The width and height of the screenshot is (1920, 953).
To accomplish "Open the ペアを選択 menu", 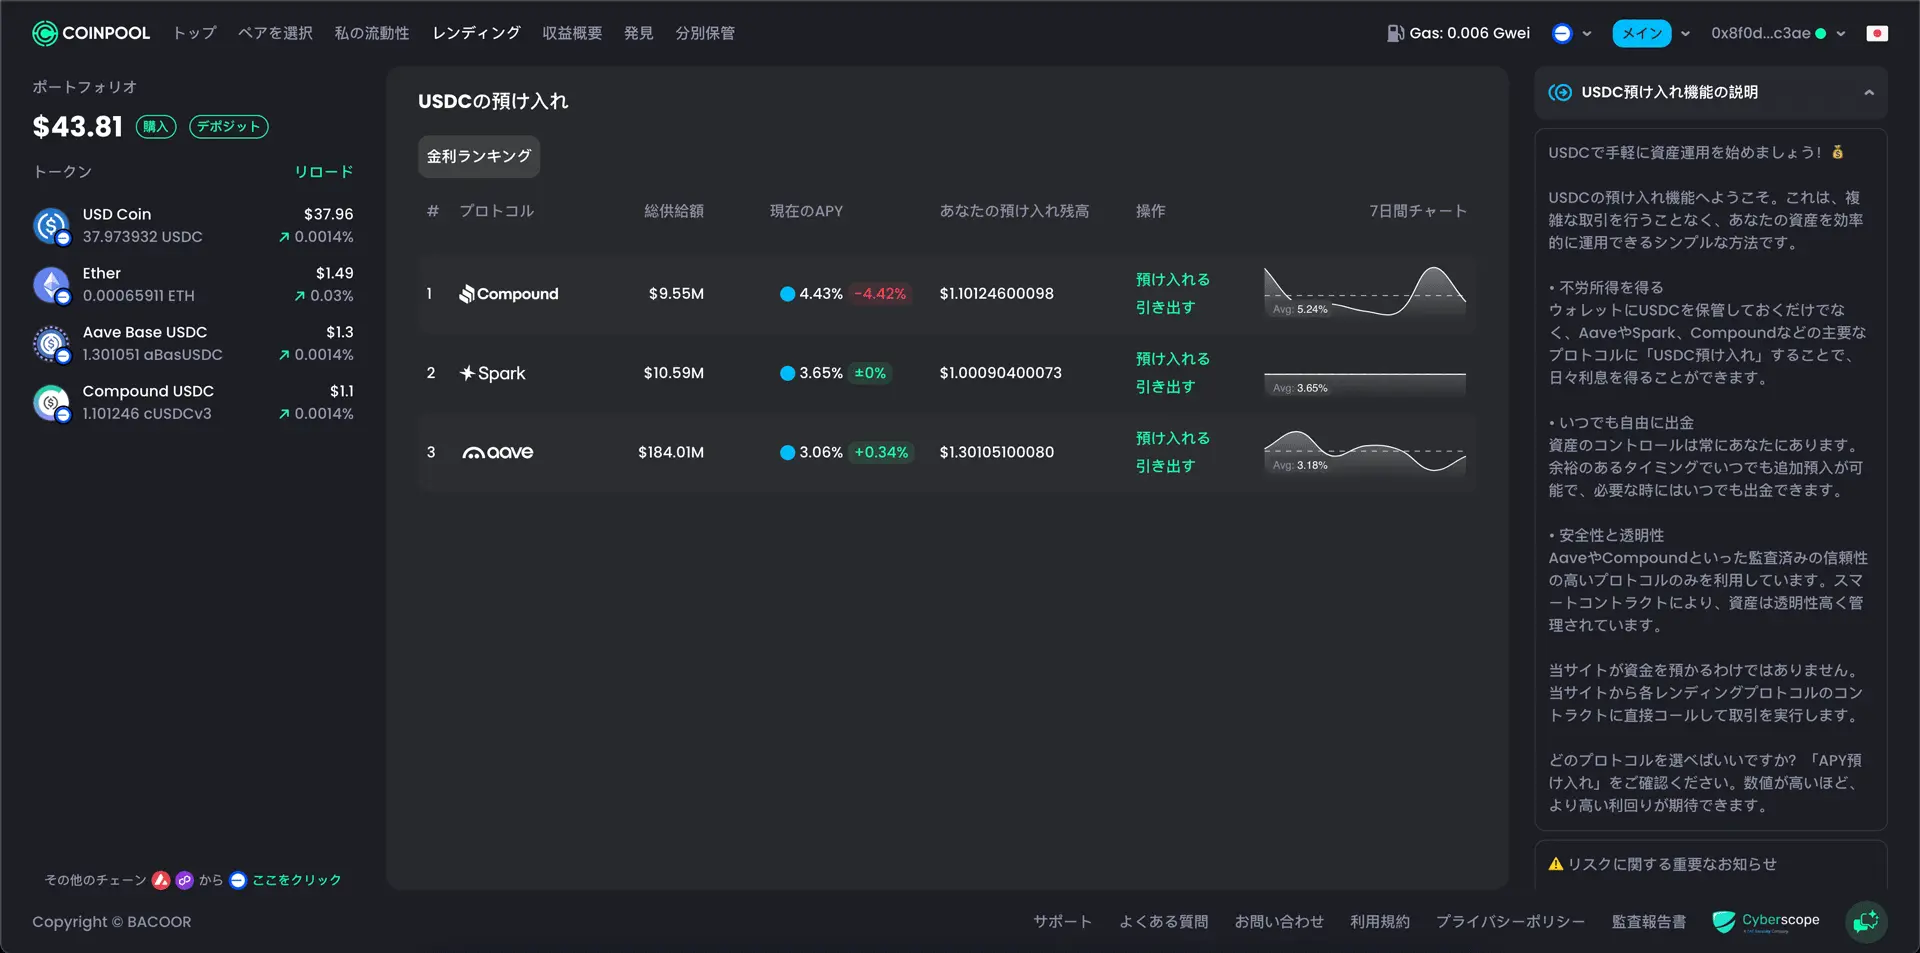I will tap(275, 33).
